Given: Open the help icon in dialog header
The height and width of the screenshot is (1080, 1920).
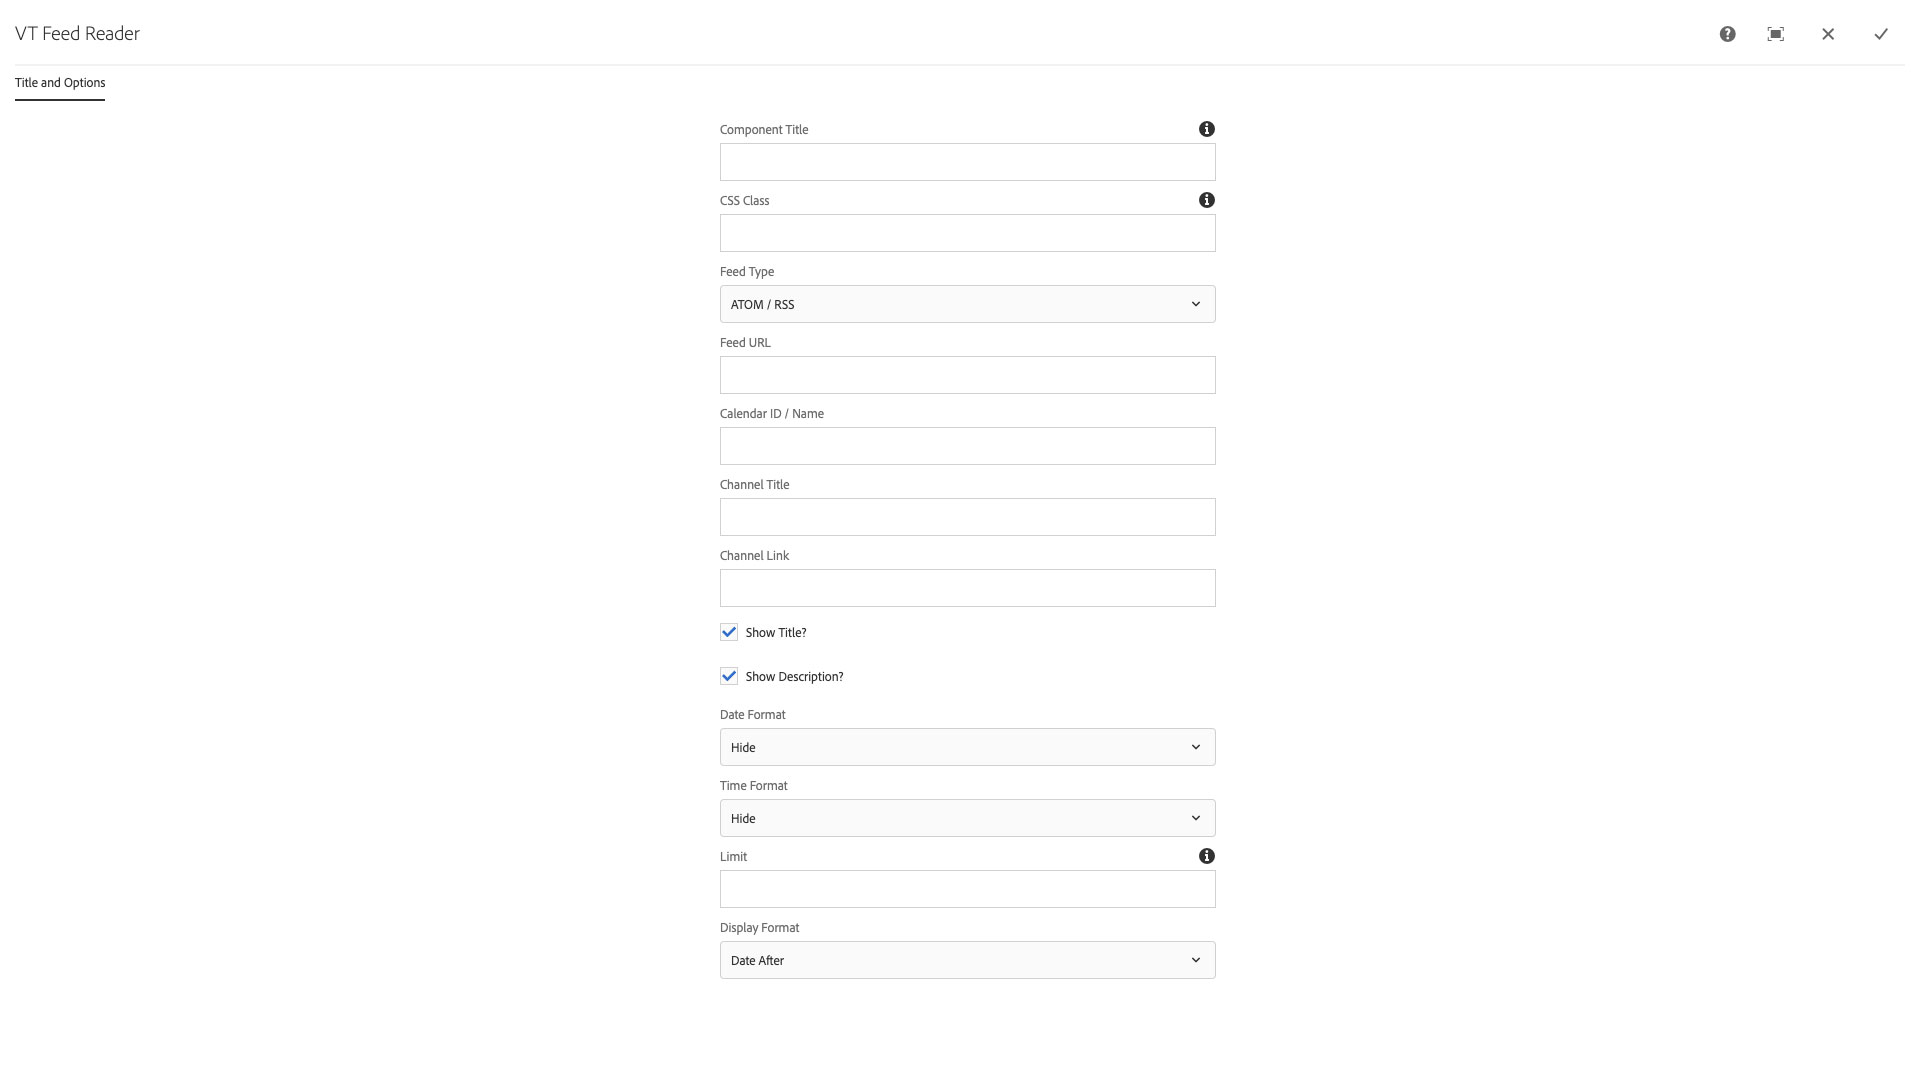Looking at the screenshot, I should click(1727, 34).
